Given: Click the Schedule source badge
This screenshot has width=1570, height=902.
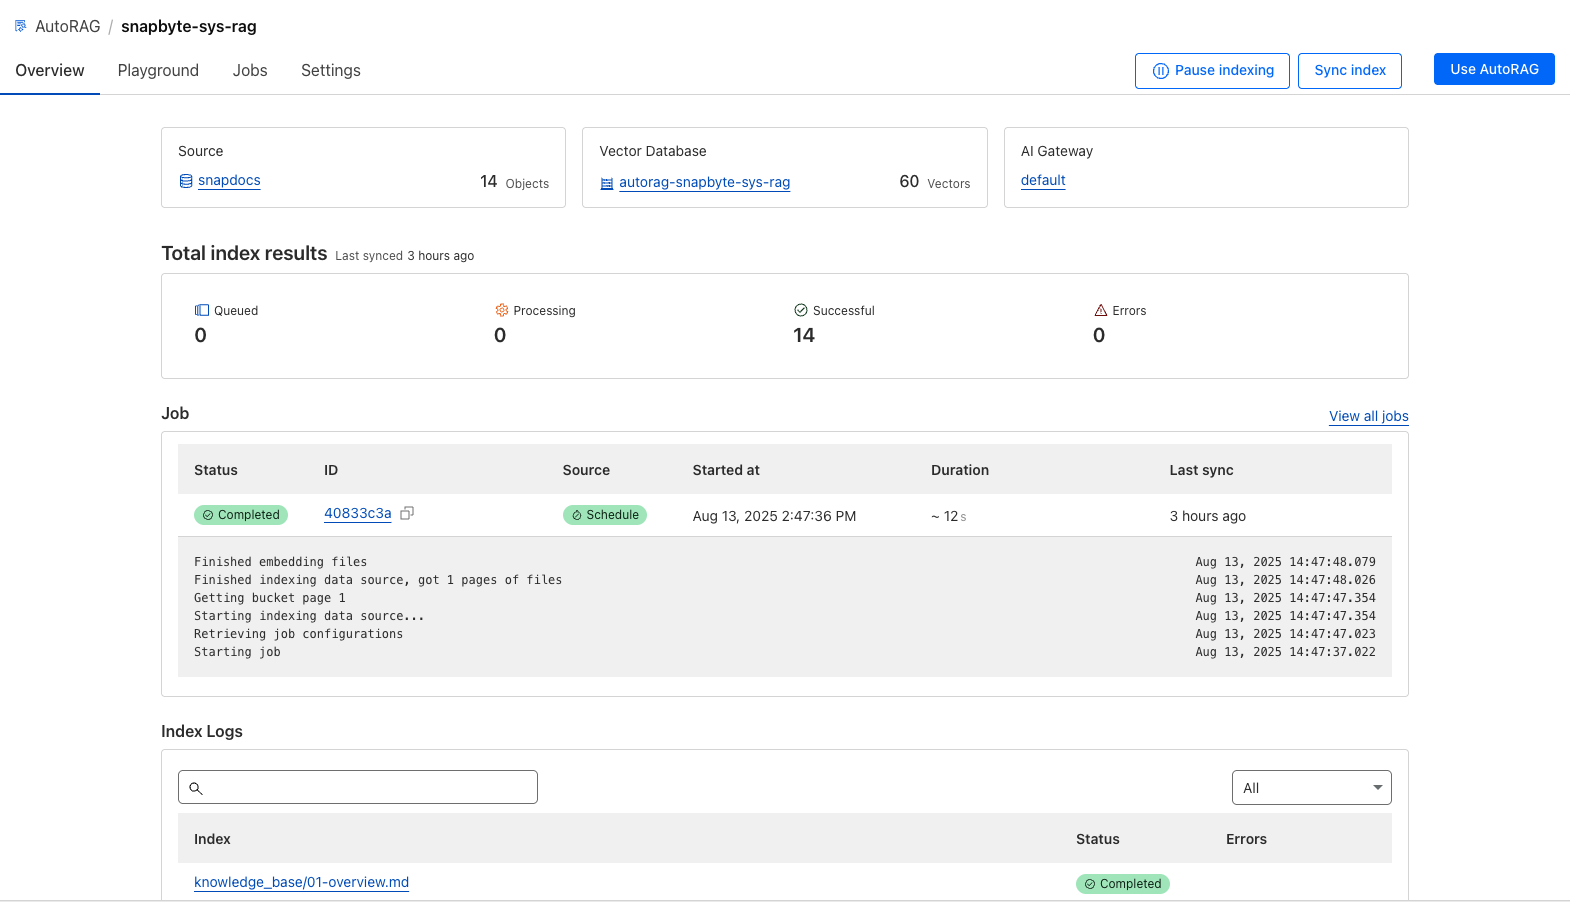Looking at the screenshot, I should tap(605, 515).
